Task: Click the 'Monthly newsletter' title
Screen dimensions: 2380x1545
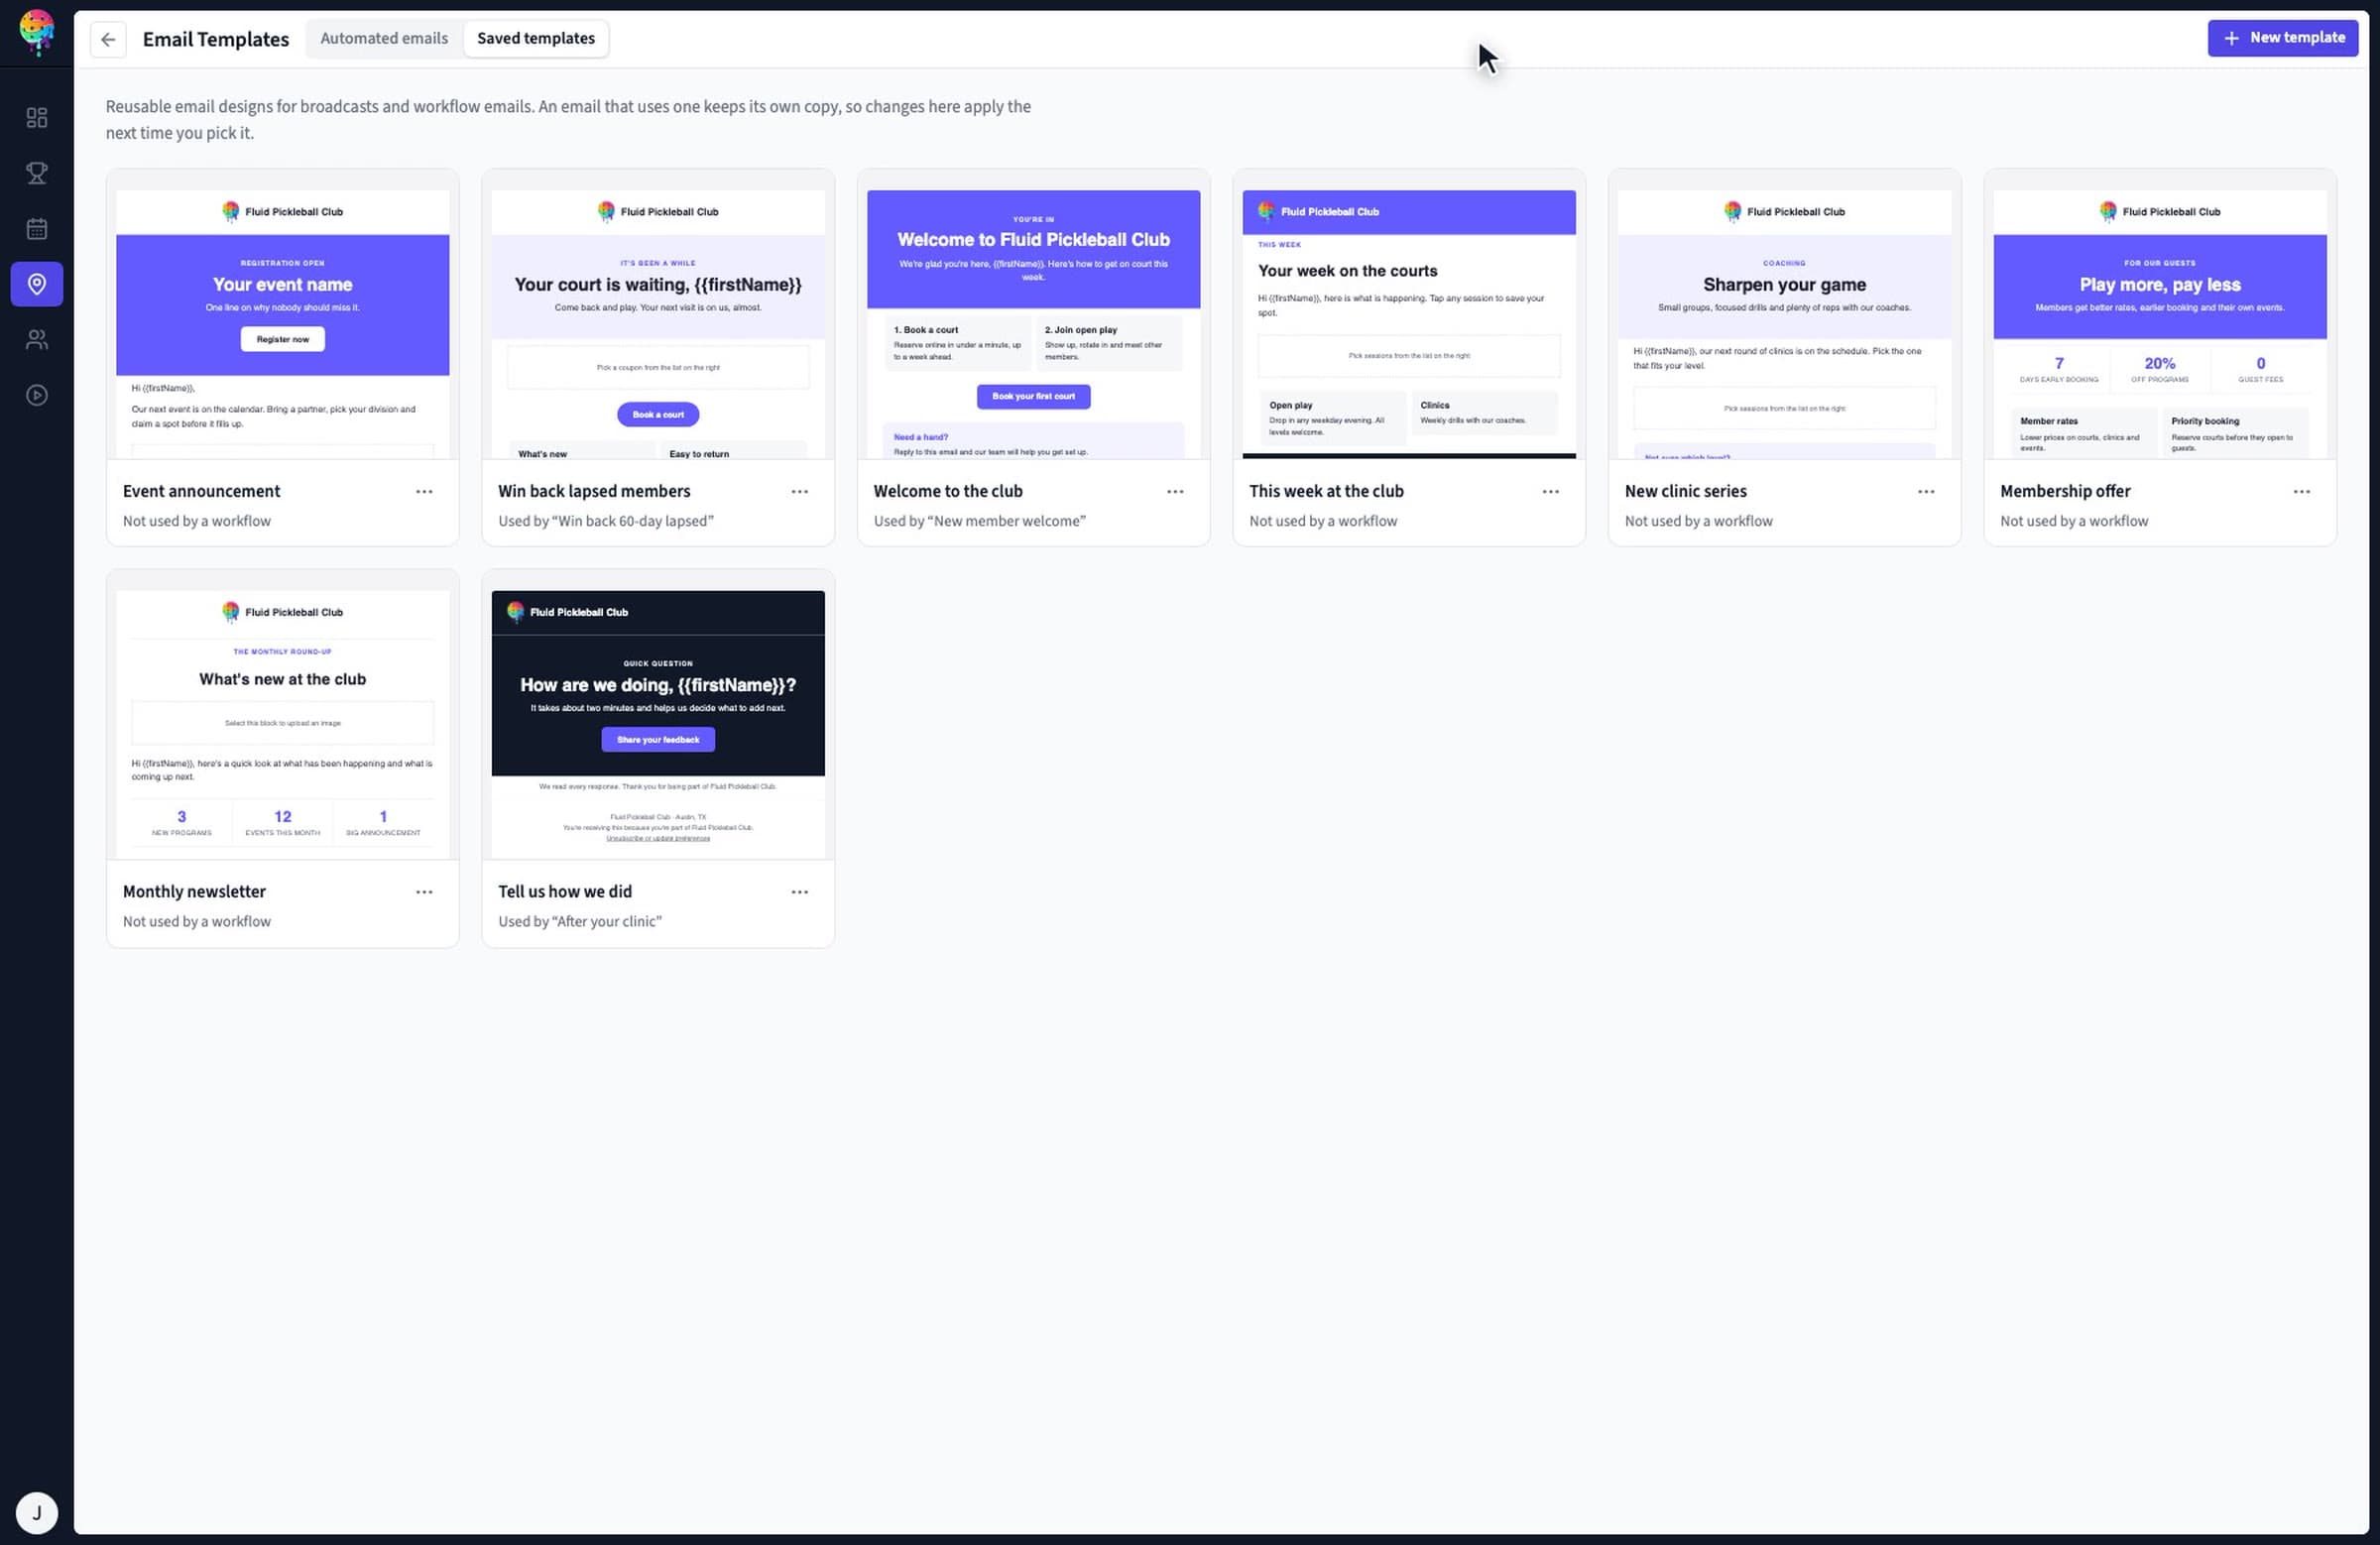Action: pyautogui.click(x=194, y=891)
